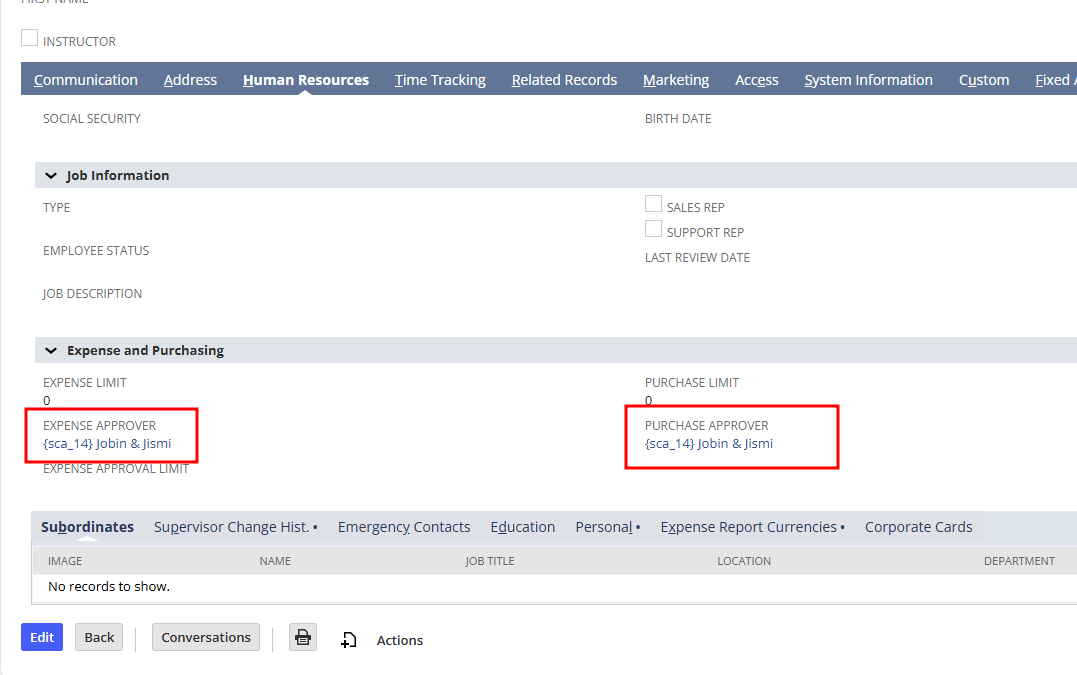The image size is (1077, 675).
Task: Open the Actions menu icon
Action: tap(348, 640)
